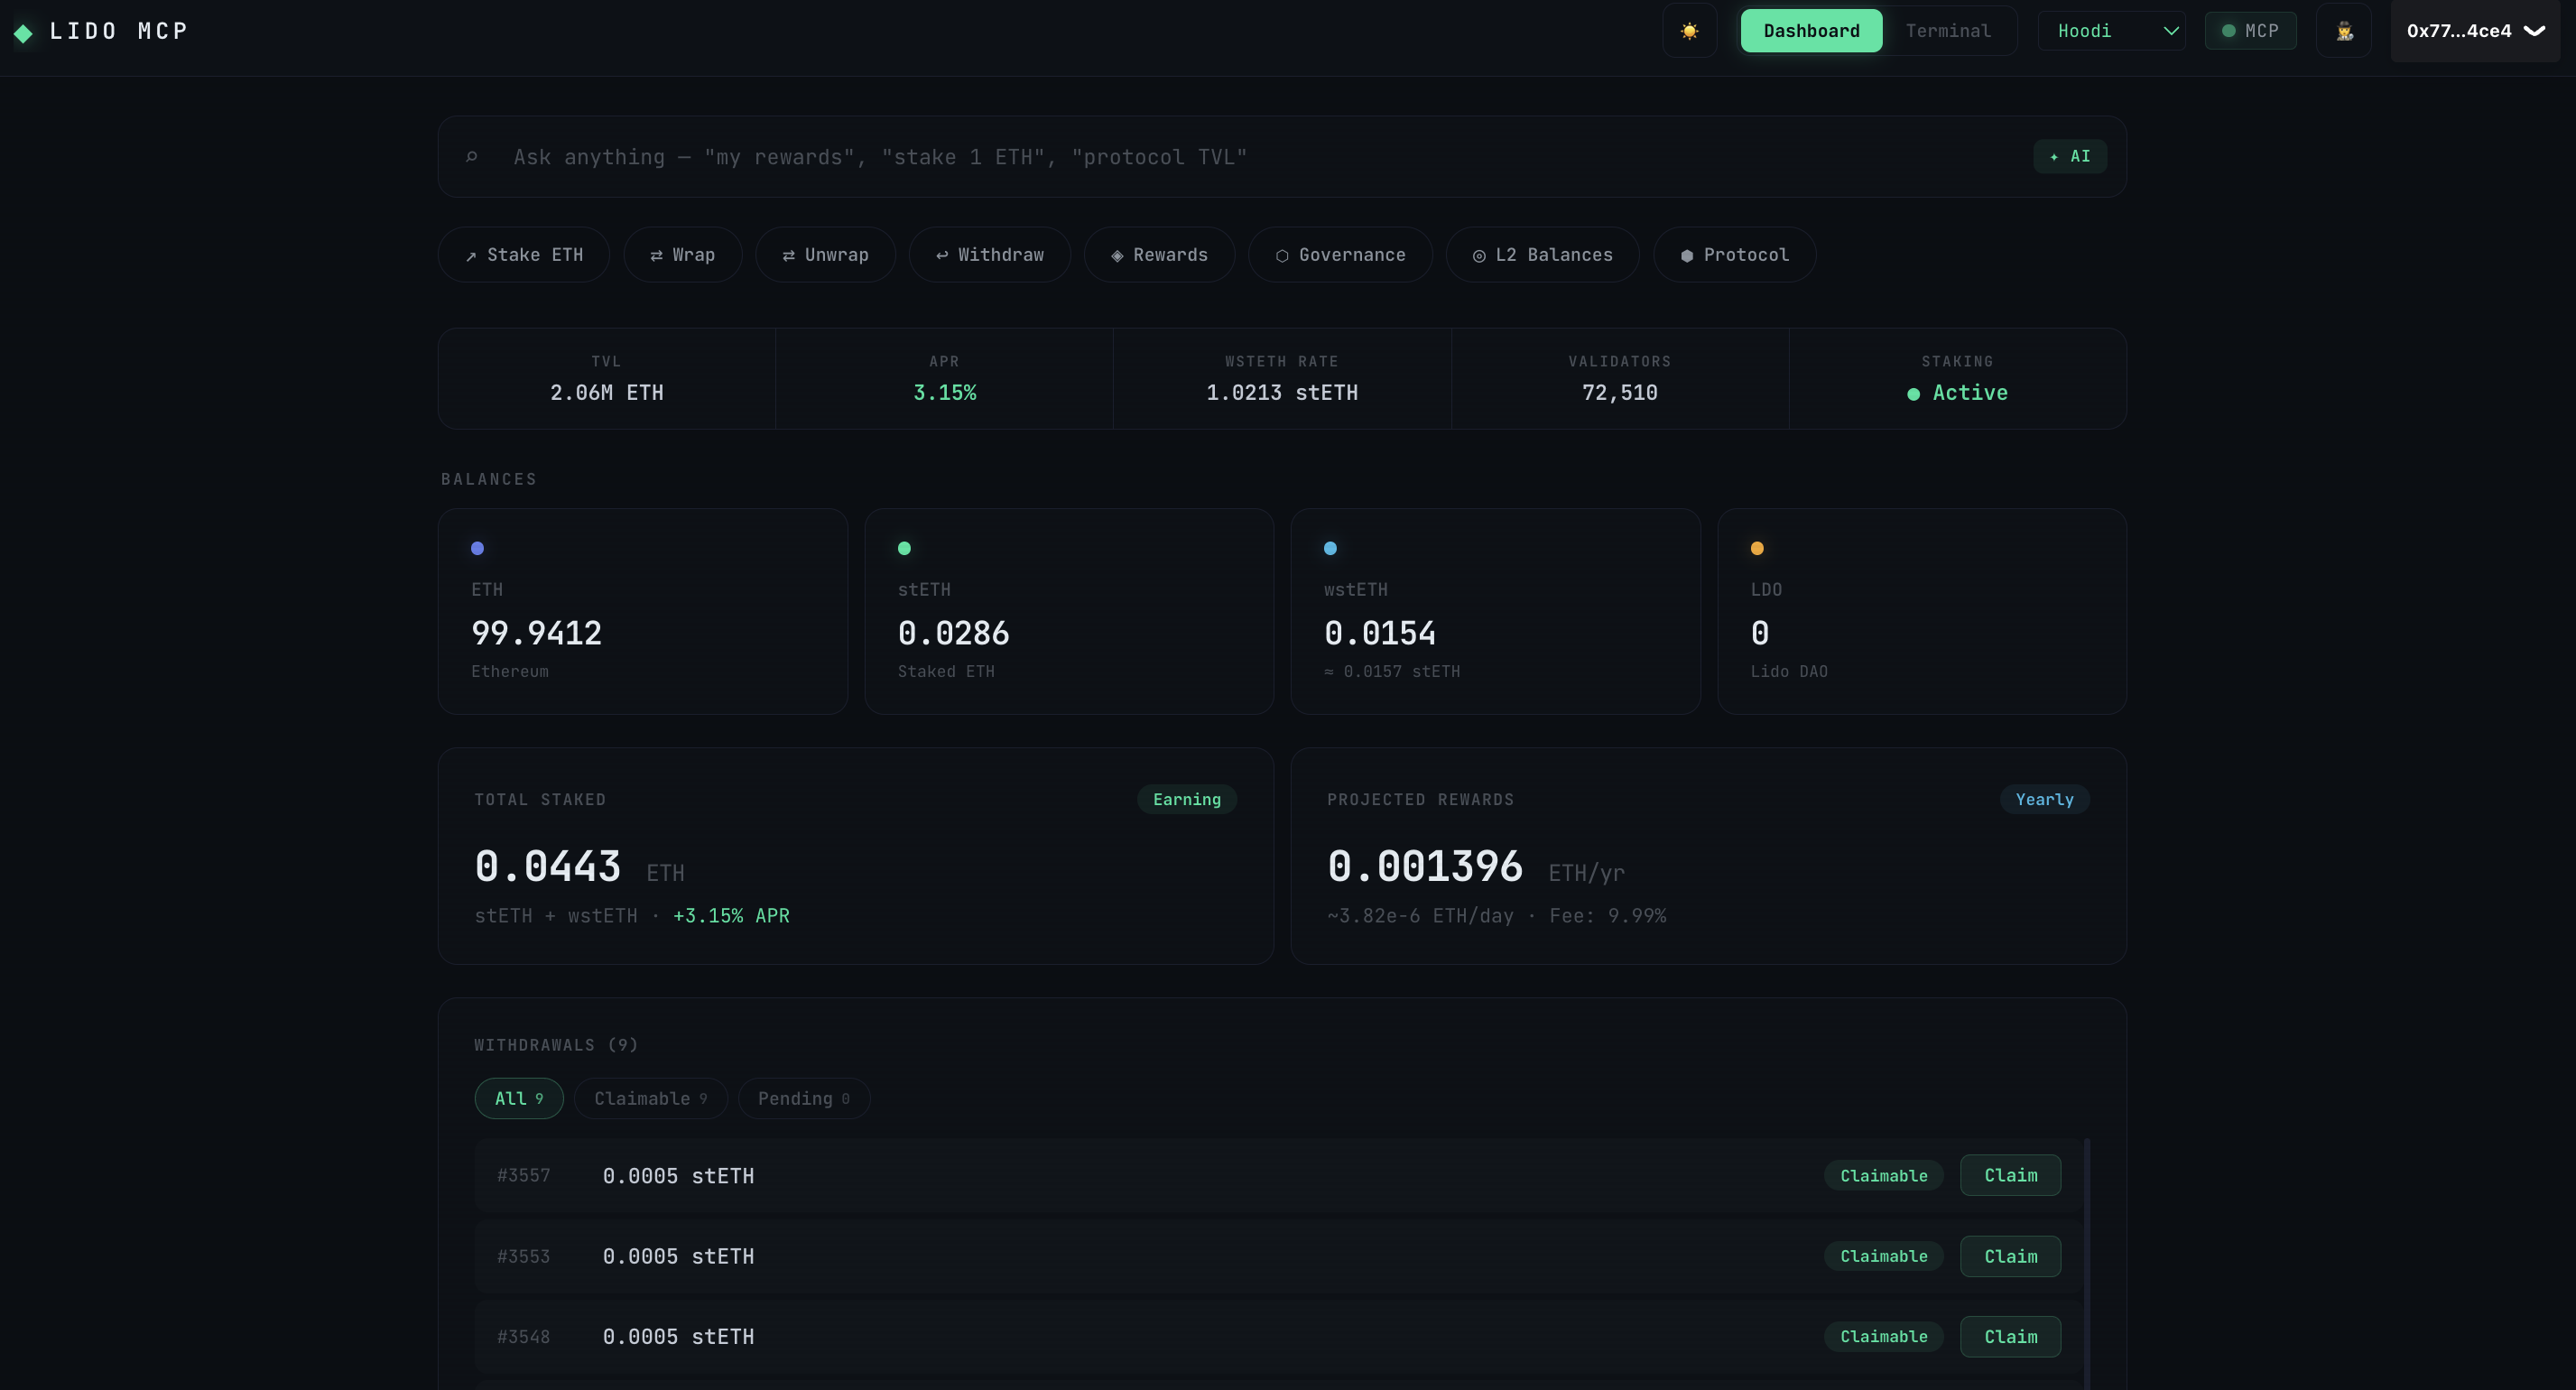
Task: Claim withdrawal request #3548
Action: point(2010,1337)
